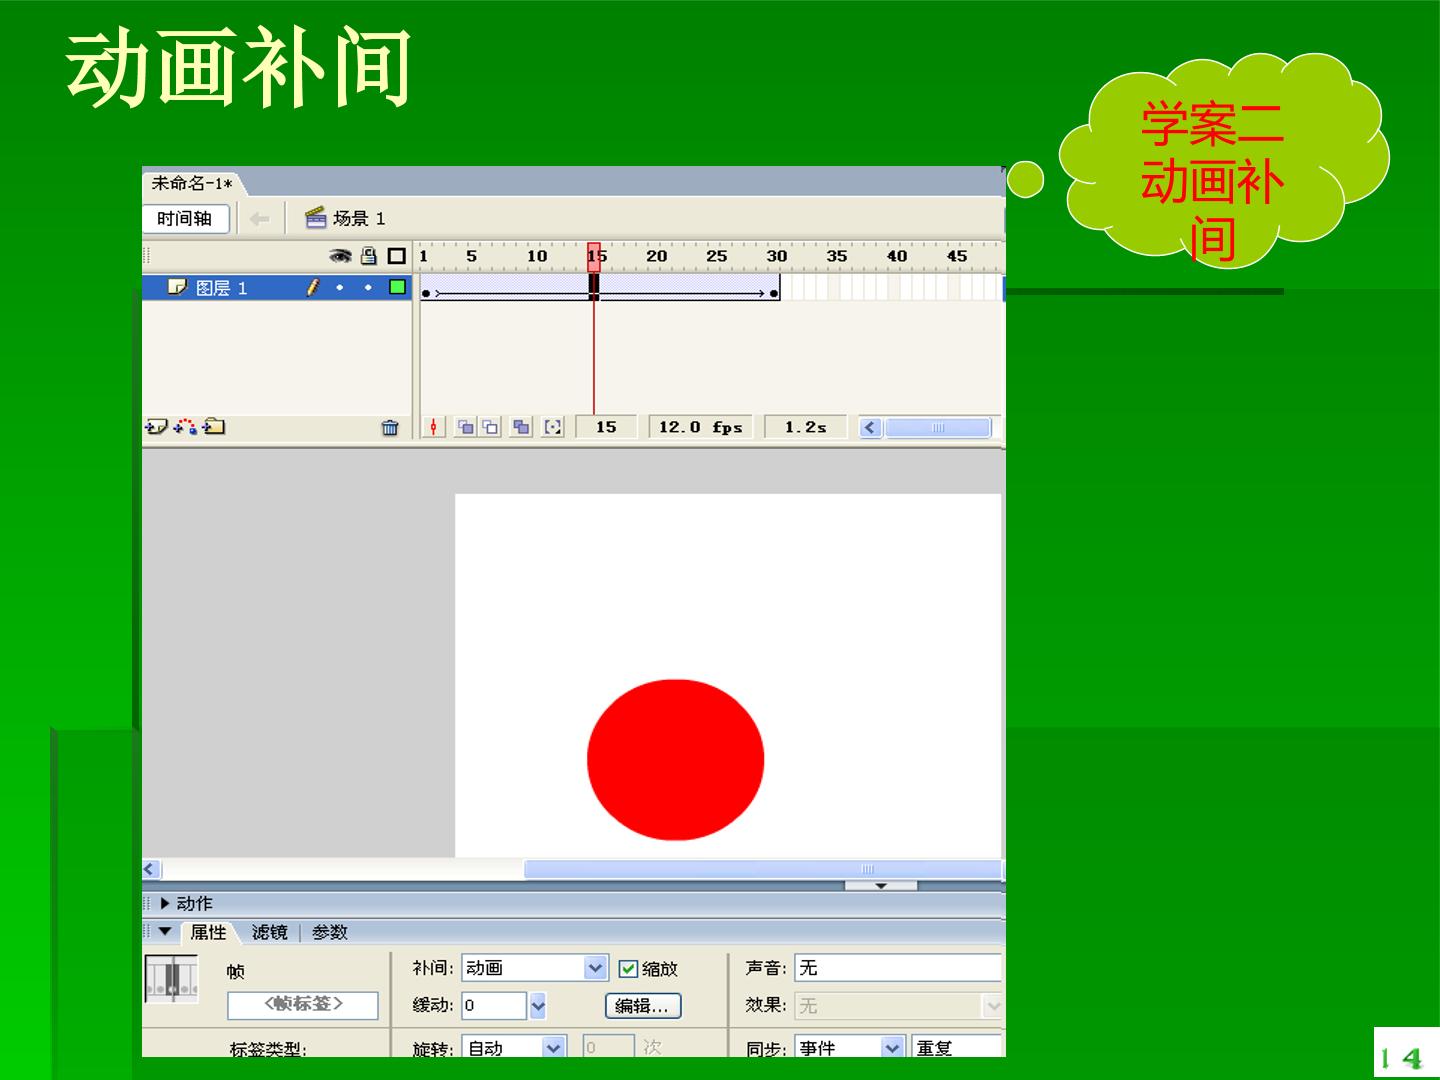Switch to the 滤镜 filters tab
This screenshot has height=1080, width=1440.
[269, 932]
